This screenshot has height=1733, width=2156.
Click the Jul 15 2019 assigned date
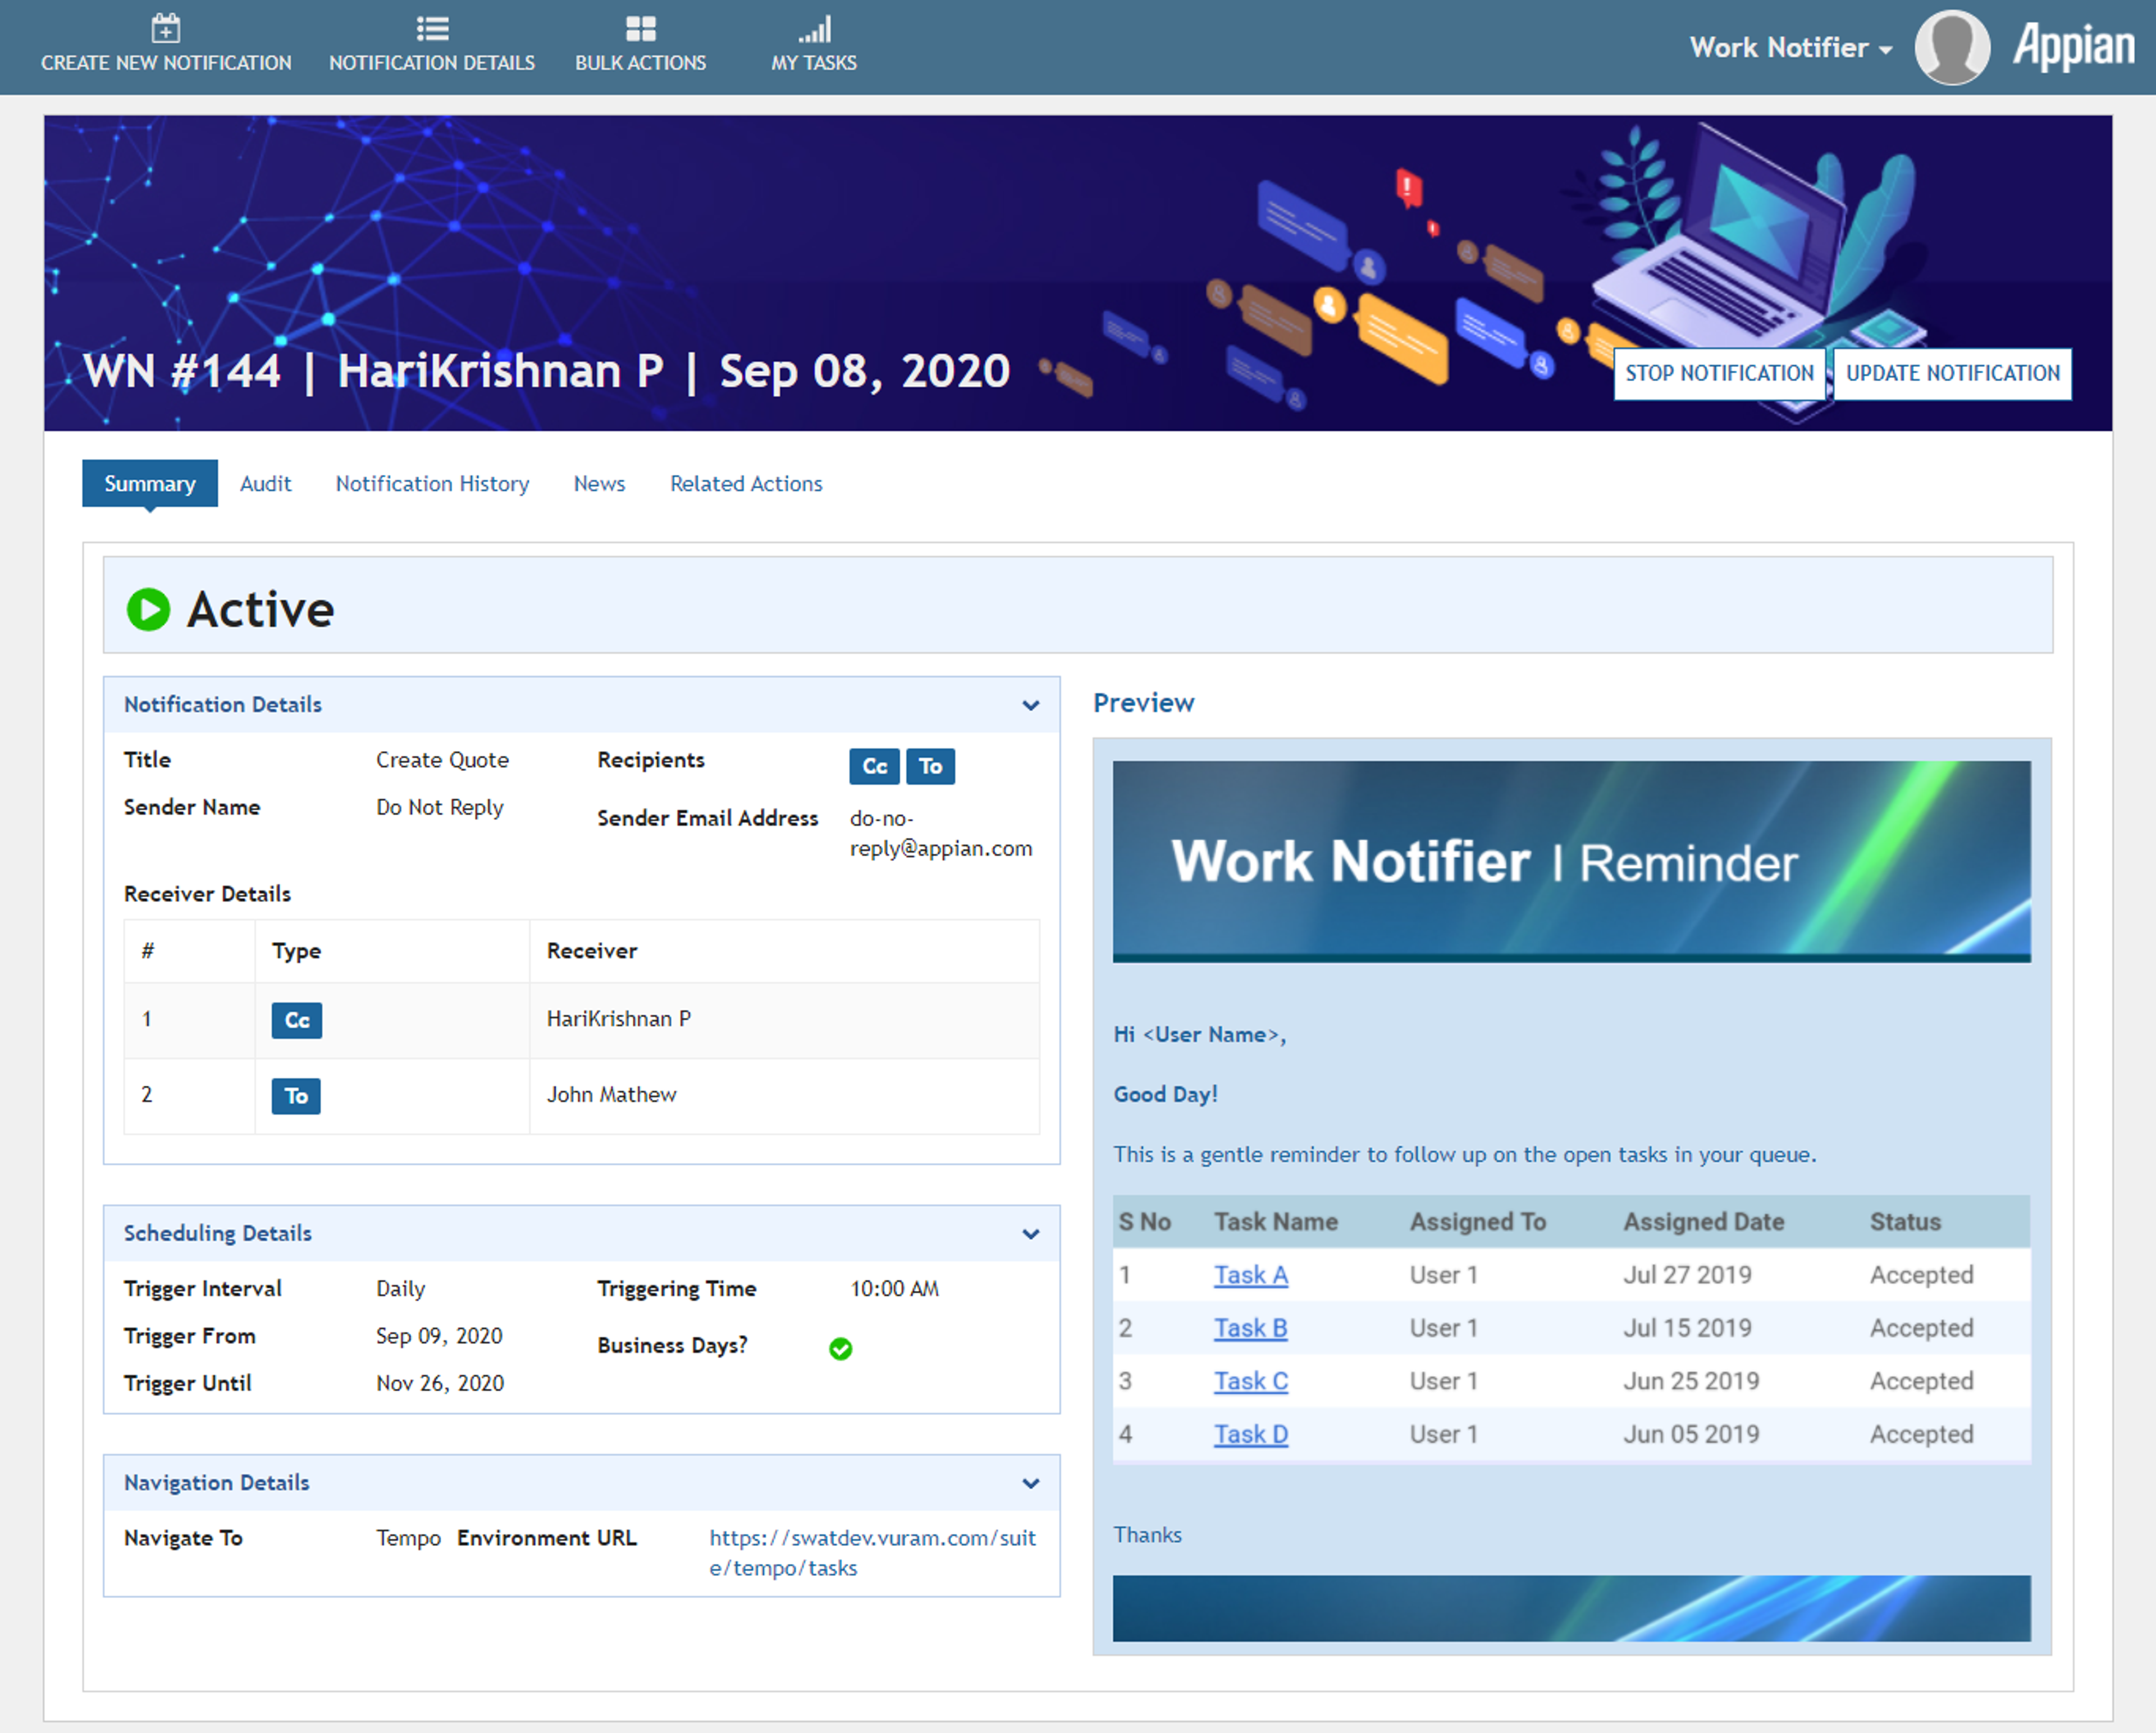pos(1687,1328)
